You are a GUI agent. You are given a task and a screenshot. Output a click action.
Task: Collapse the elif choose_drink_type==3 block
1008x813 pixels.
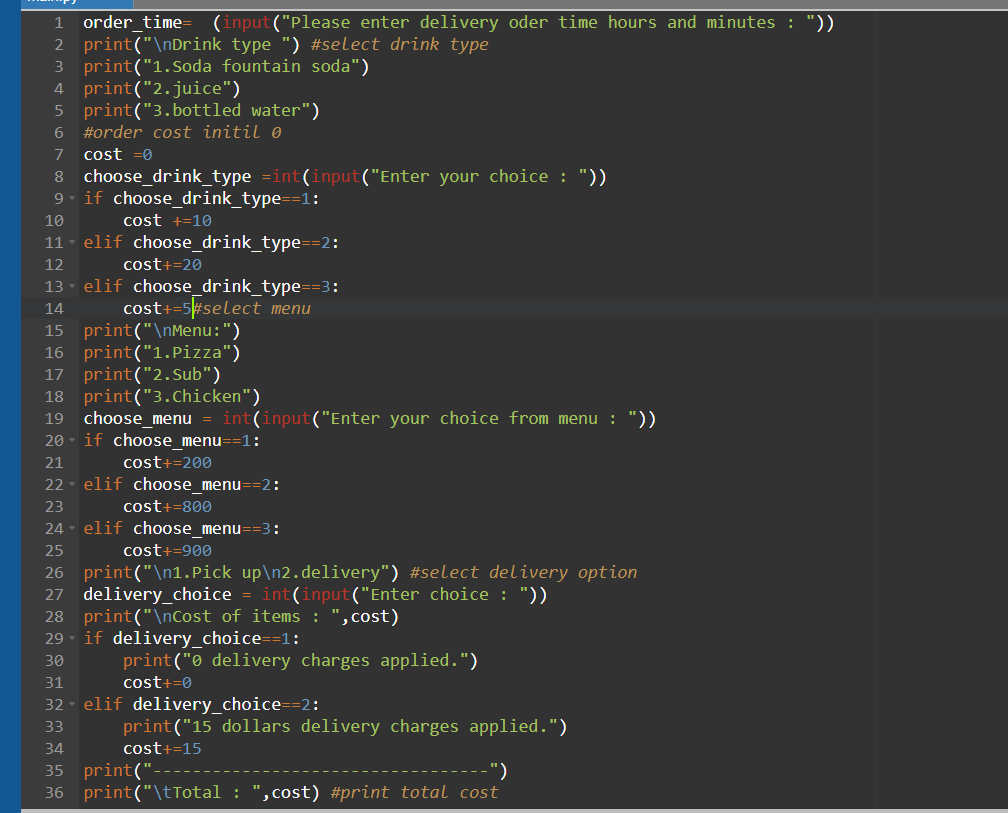click(x=73, y=286)
